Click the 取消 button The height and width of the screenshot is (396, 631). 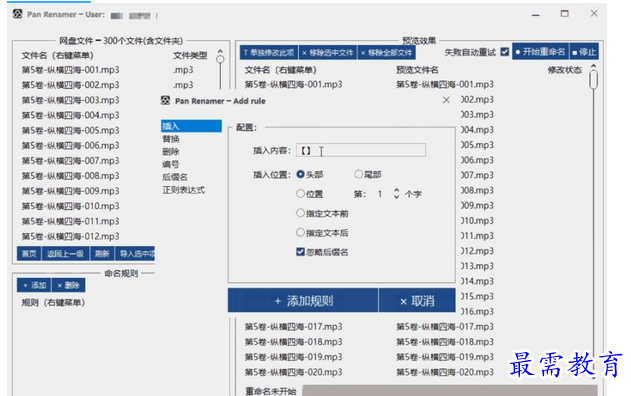coord(417,301)
